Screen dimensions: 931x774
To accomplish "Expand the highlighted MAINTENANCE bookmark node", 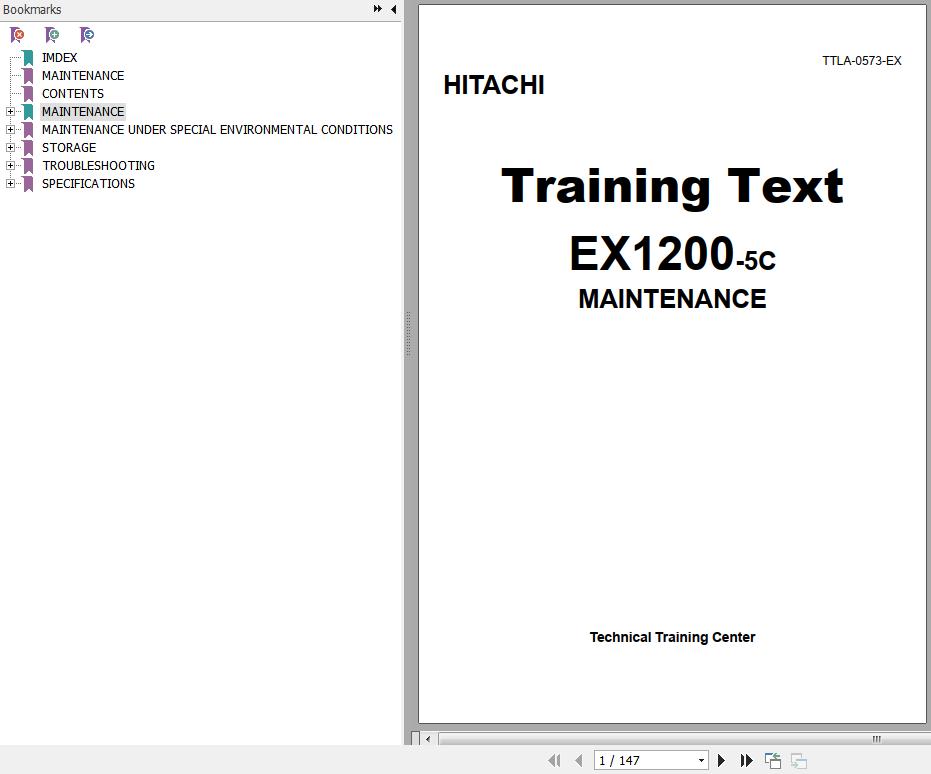I will [10, 112].
